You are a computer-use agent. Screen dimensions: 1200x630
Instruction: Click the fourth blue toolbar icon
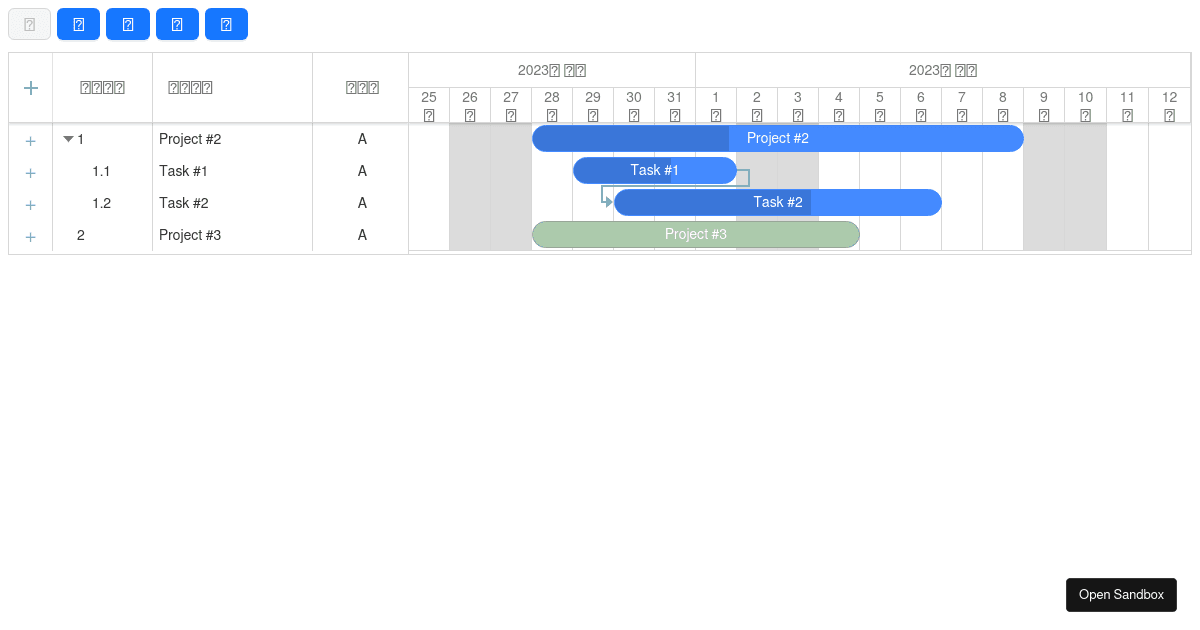coord(226,24)
